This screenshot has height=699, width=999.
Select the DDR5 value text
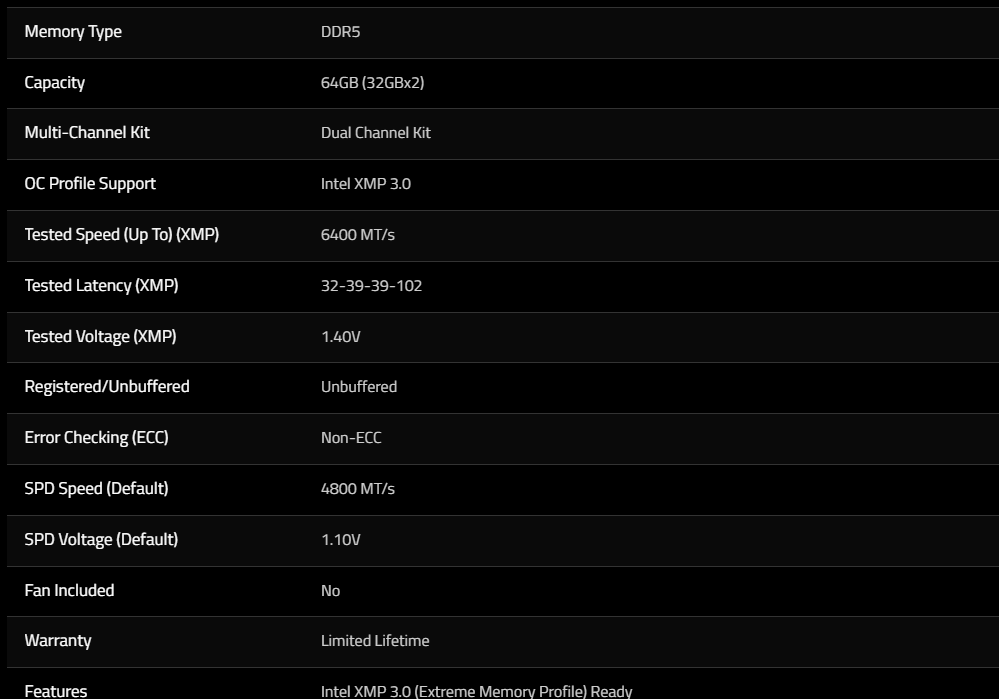pos(340,32)
